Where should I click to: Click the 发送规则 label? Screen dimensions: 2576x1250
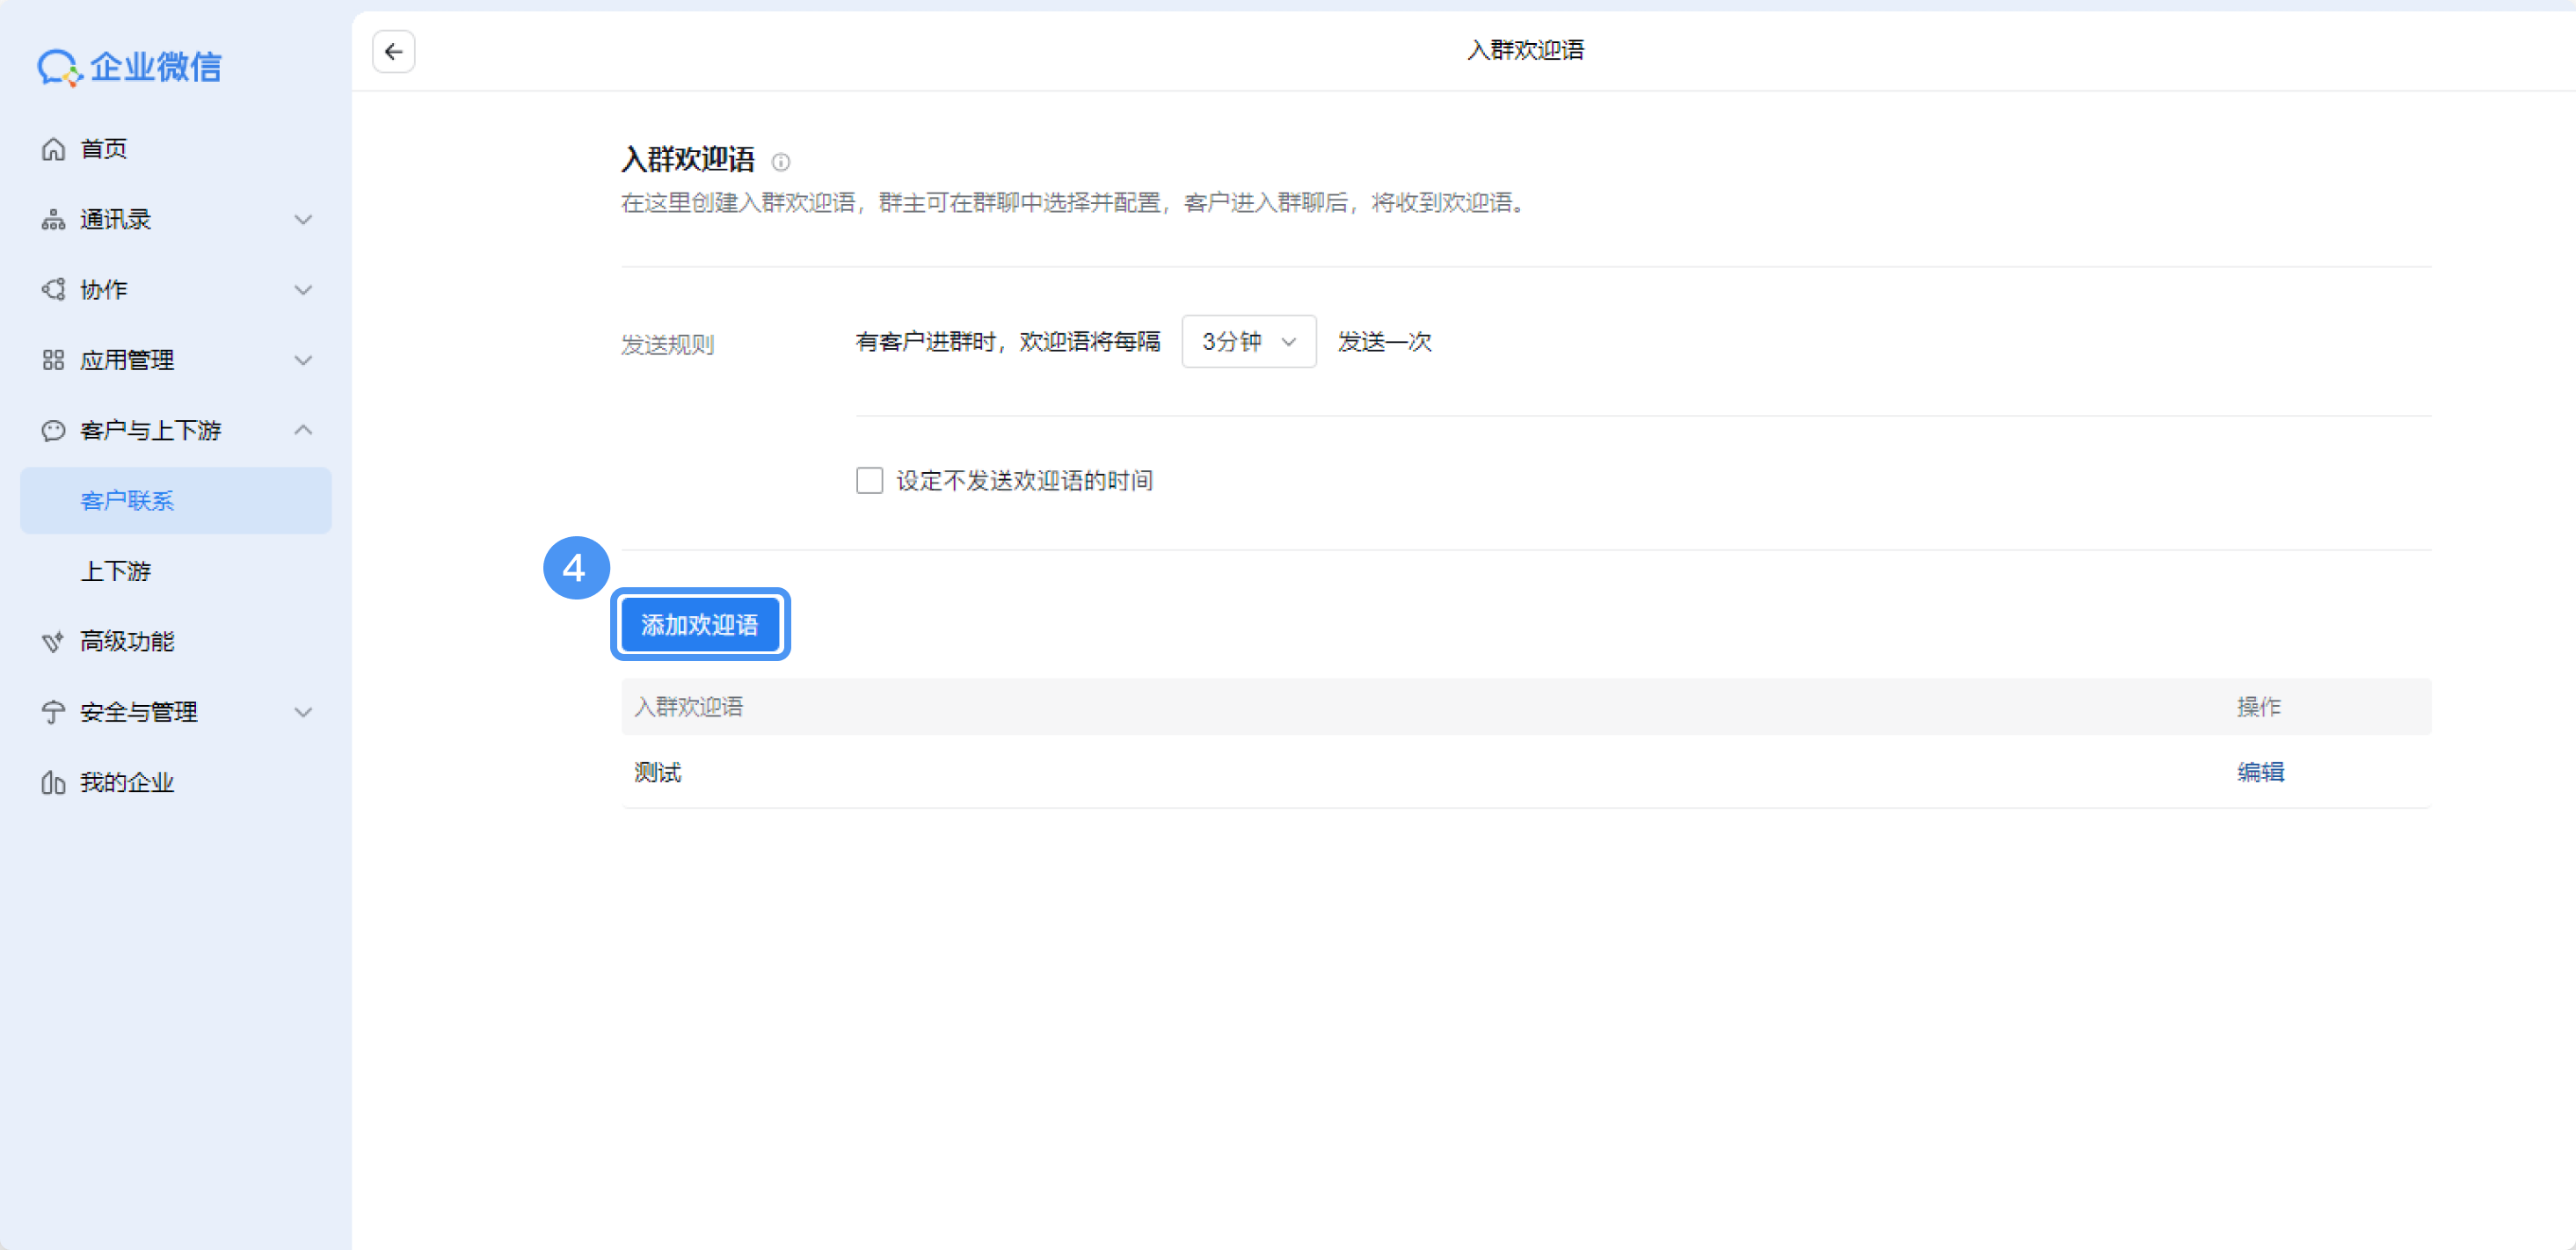[x=668, y=345]
